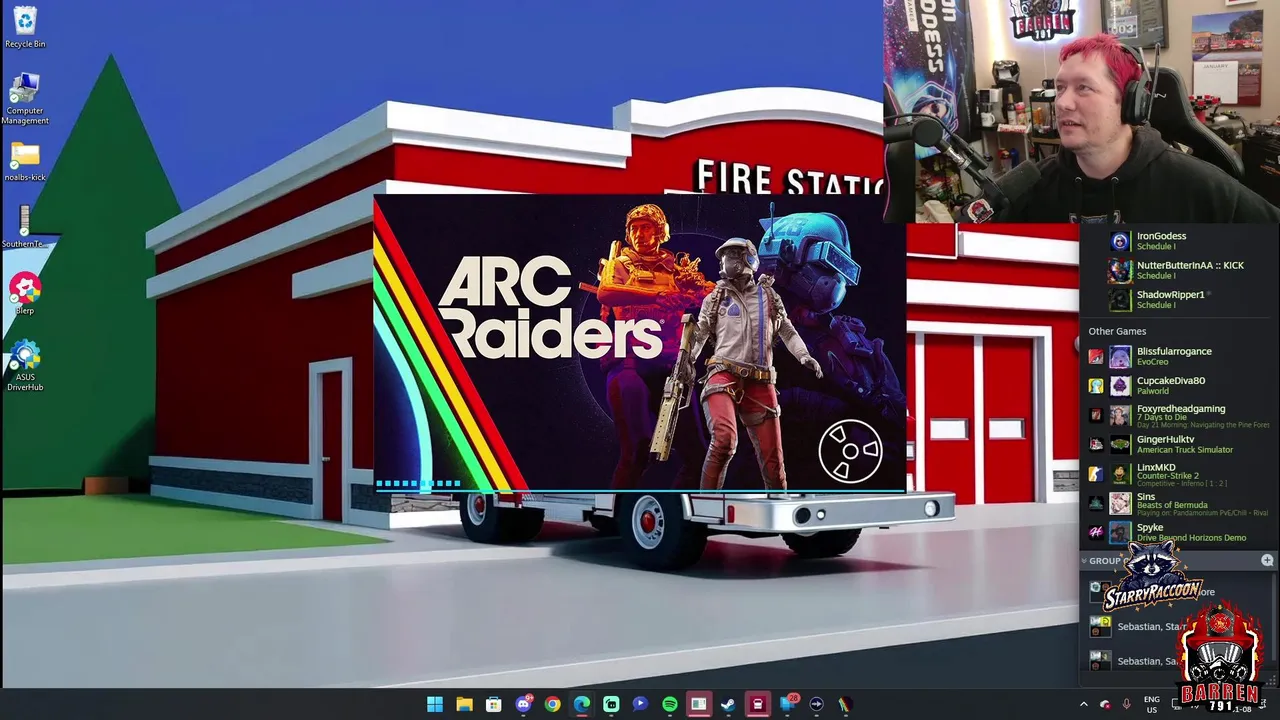Open the Windows Start menu
This screenshot has width=1280, height=720.
[435, 704]
